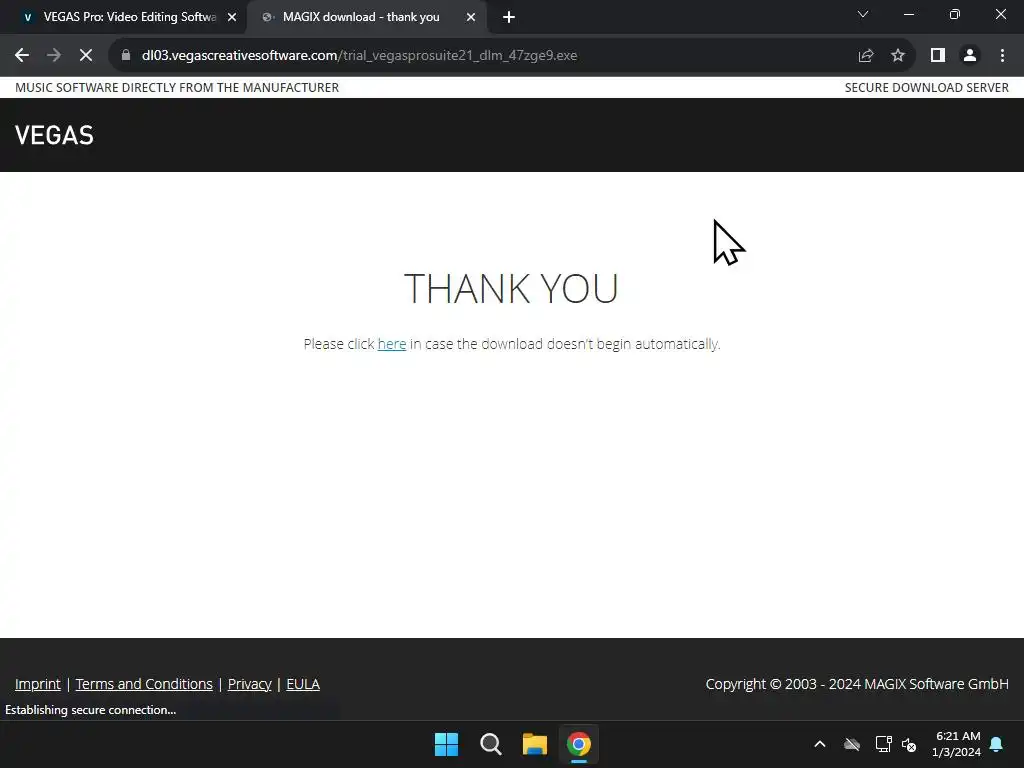Expand hidden system tray icons

coord(820,744)
